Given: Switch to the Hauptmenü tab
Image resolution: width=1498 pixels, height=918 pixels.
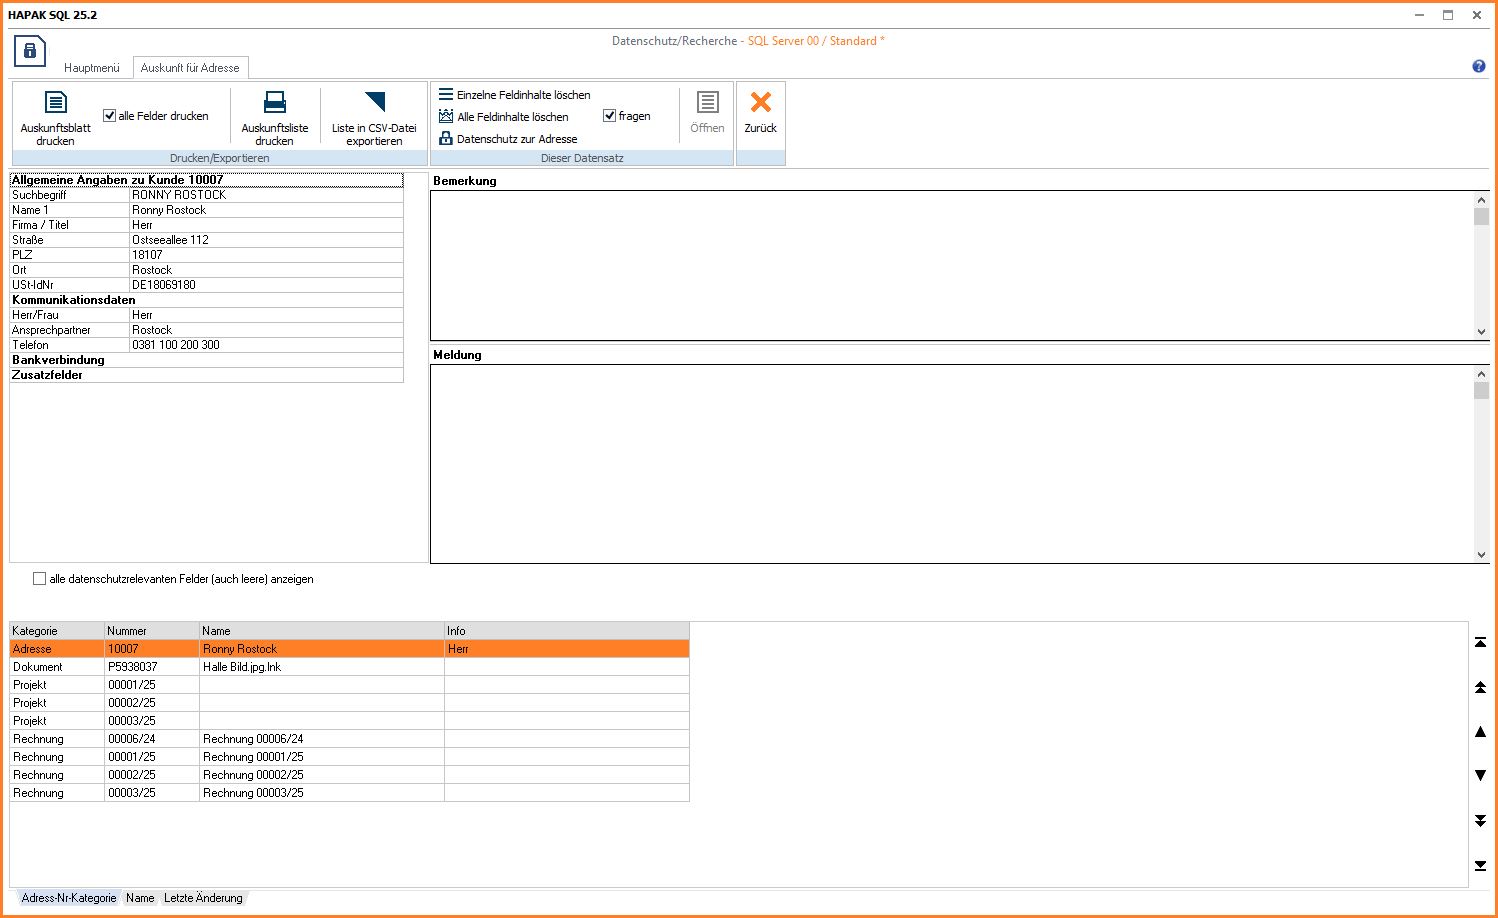Looking at the screenshot, I should pos(91,68).
